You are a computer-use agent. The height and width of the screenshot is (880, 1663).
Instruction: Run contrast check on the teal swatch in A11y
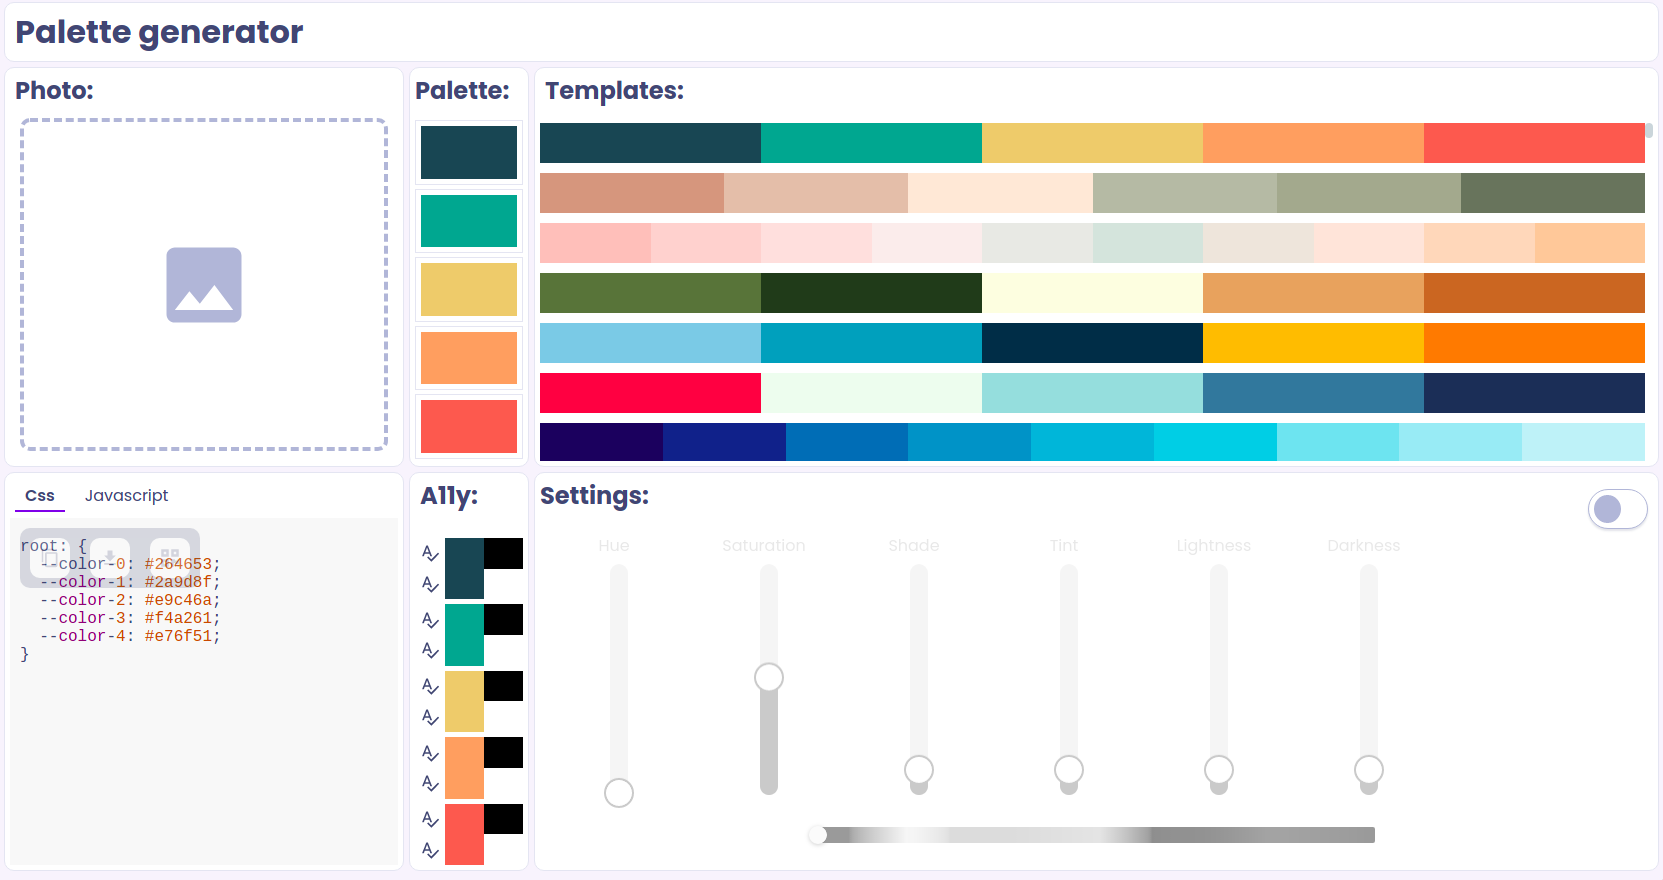[430, 619]
